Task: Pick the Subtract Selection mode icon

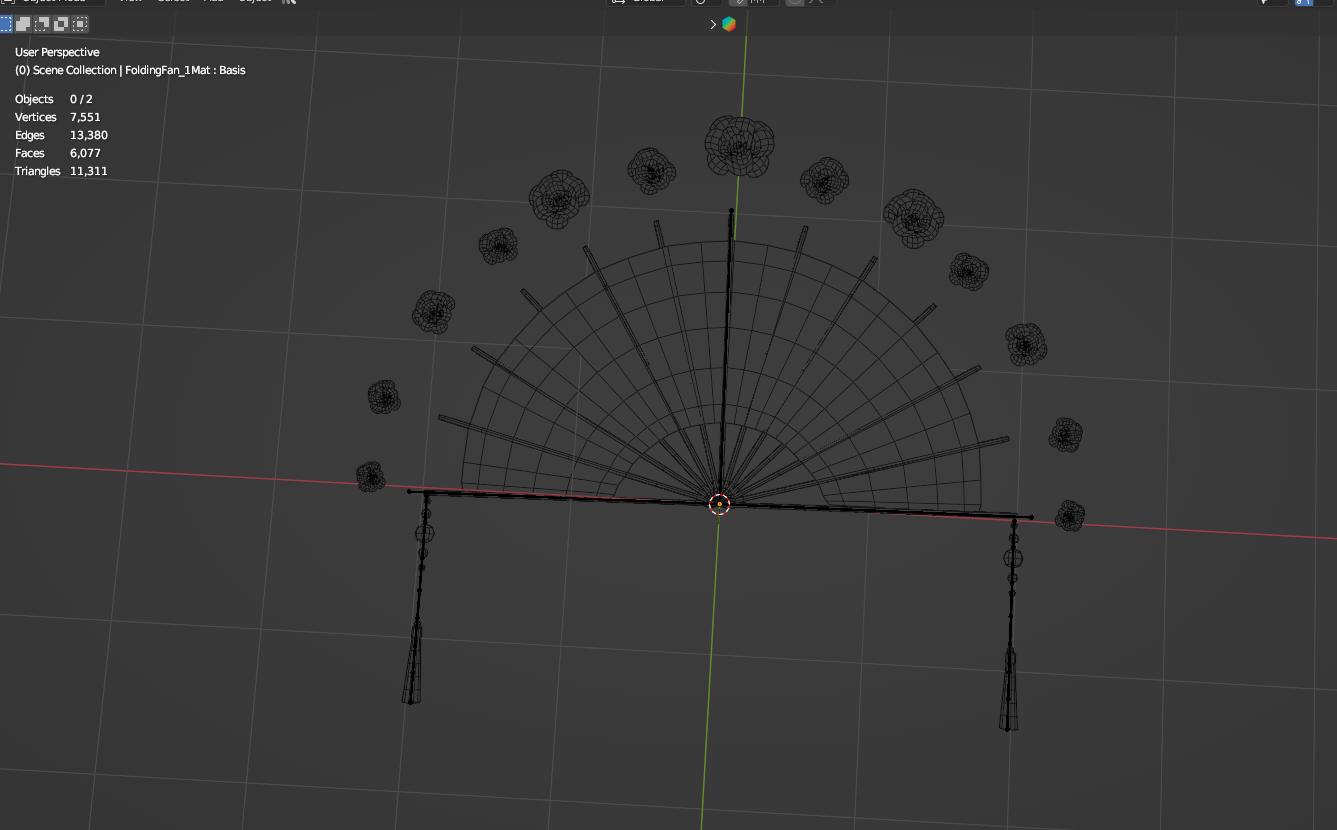Action: (42, 23)
